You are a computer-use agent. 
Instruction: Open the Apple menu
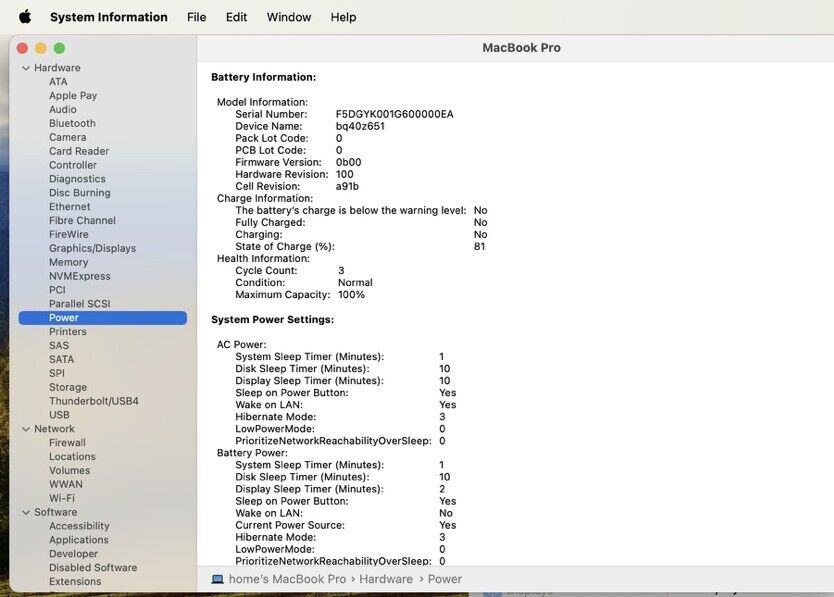point(25,17)
